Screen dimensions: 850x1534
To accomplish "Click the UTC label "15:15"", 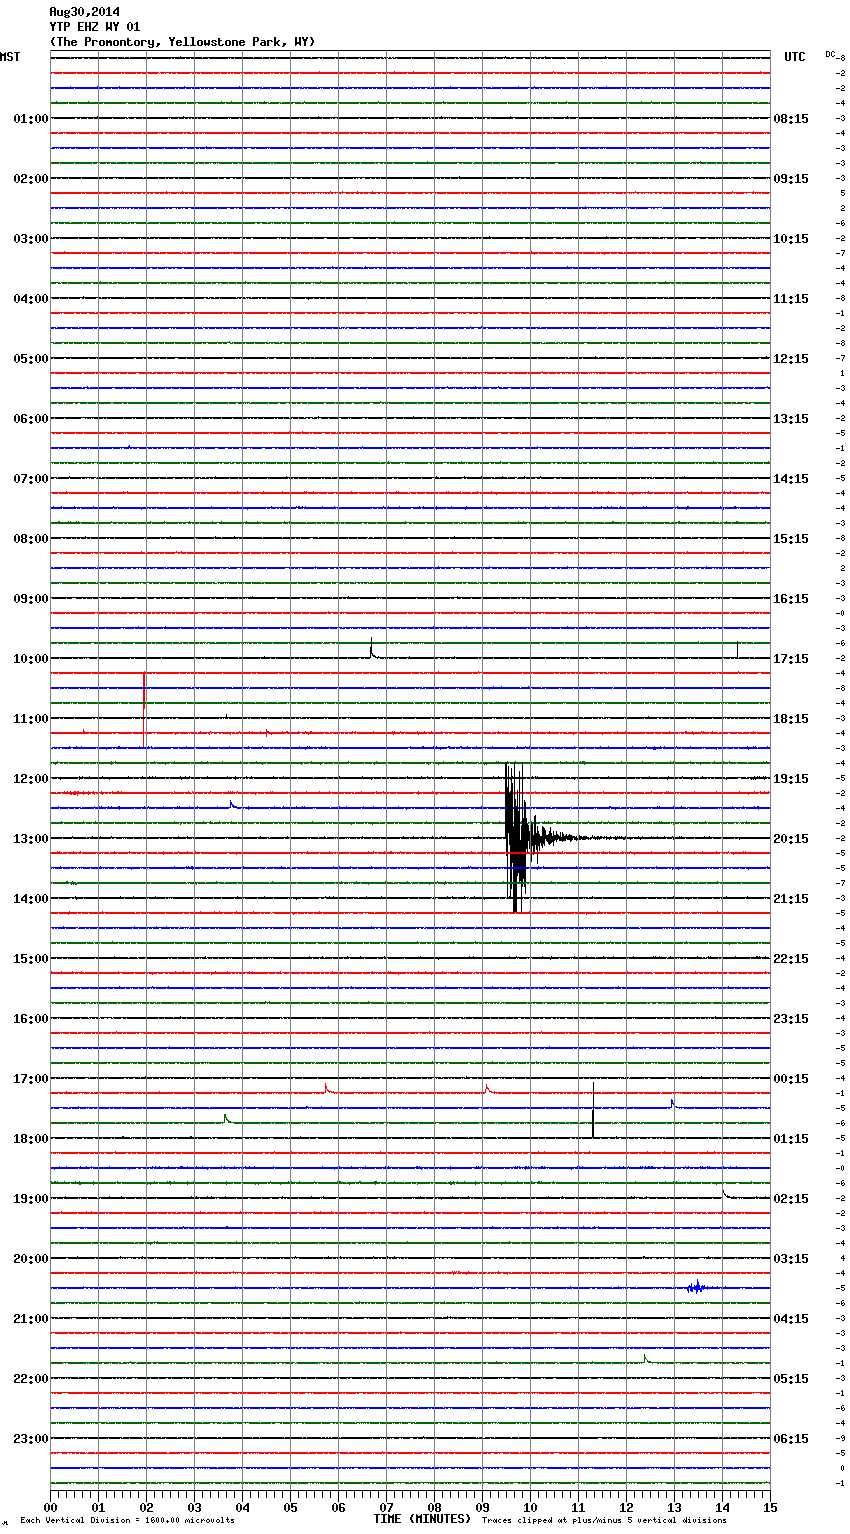I will pos(791,539).
